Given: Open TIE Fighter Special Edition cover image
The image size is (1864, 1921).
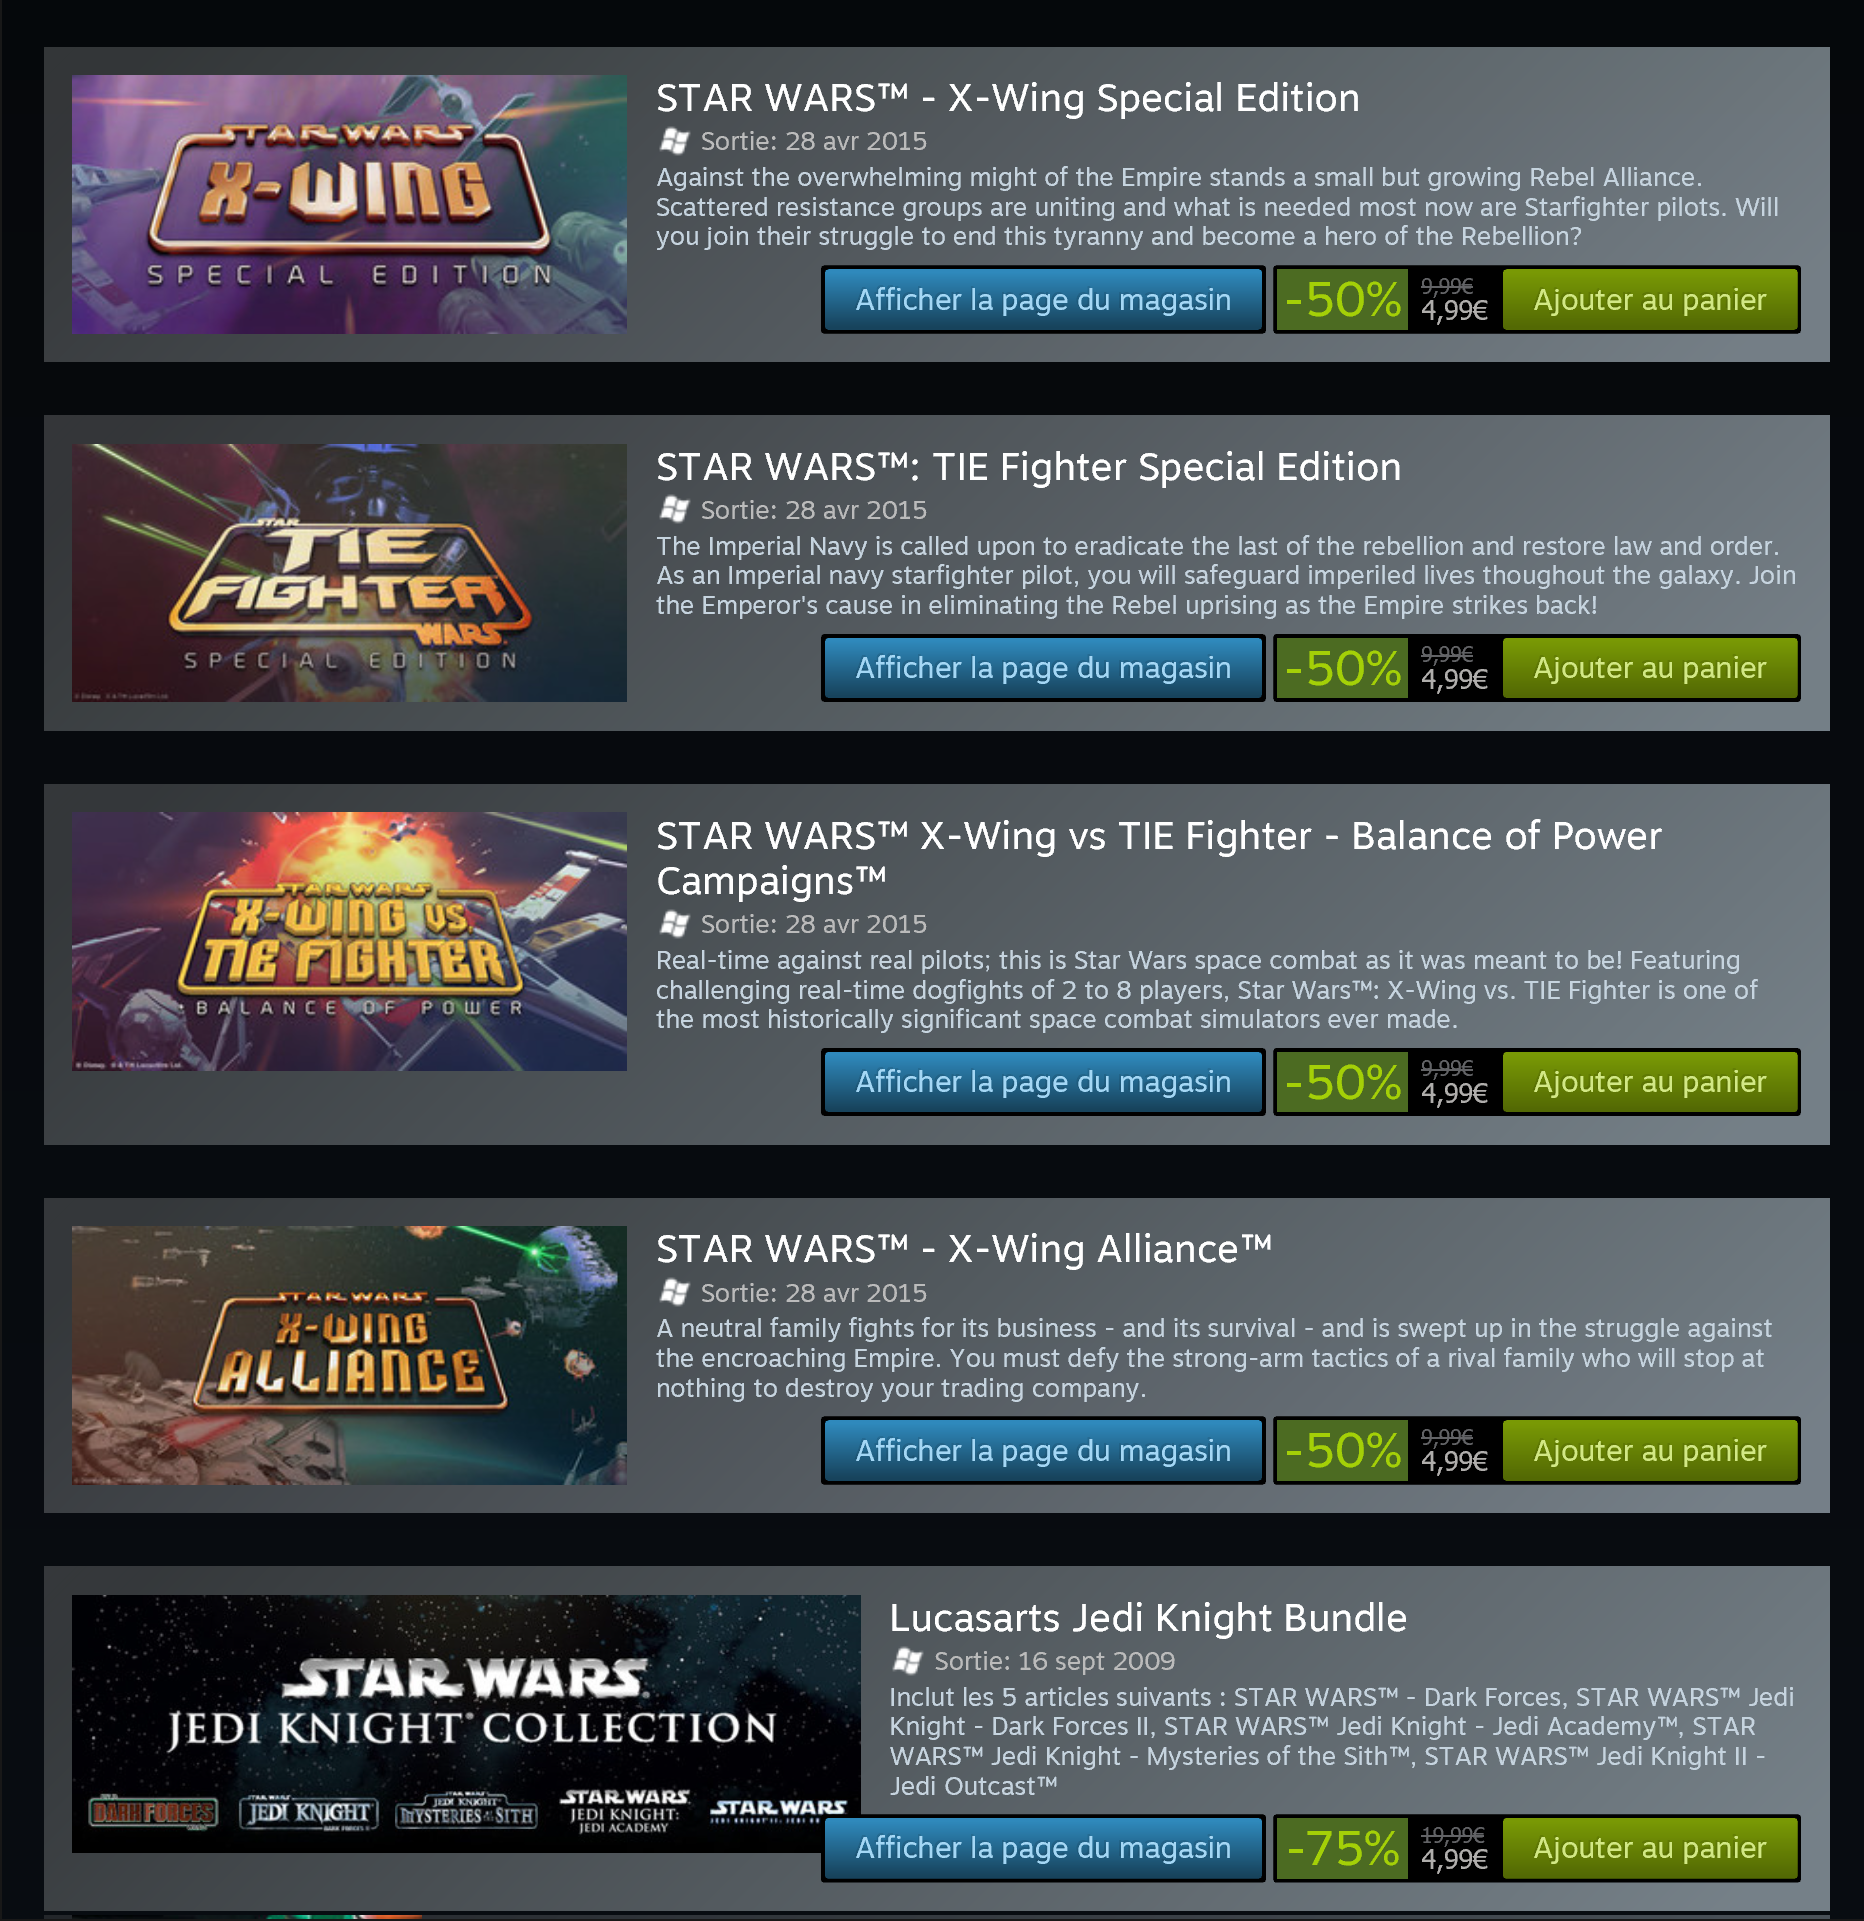Looking at the screenshot, I should (349, 573).
